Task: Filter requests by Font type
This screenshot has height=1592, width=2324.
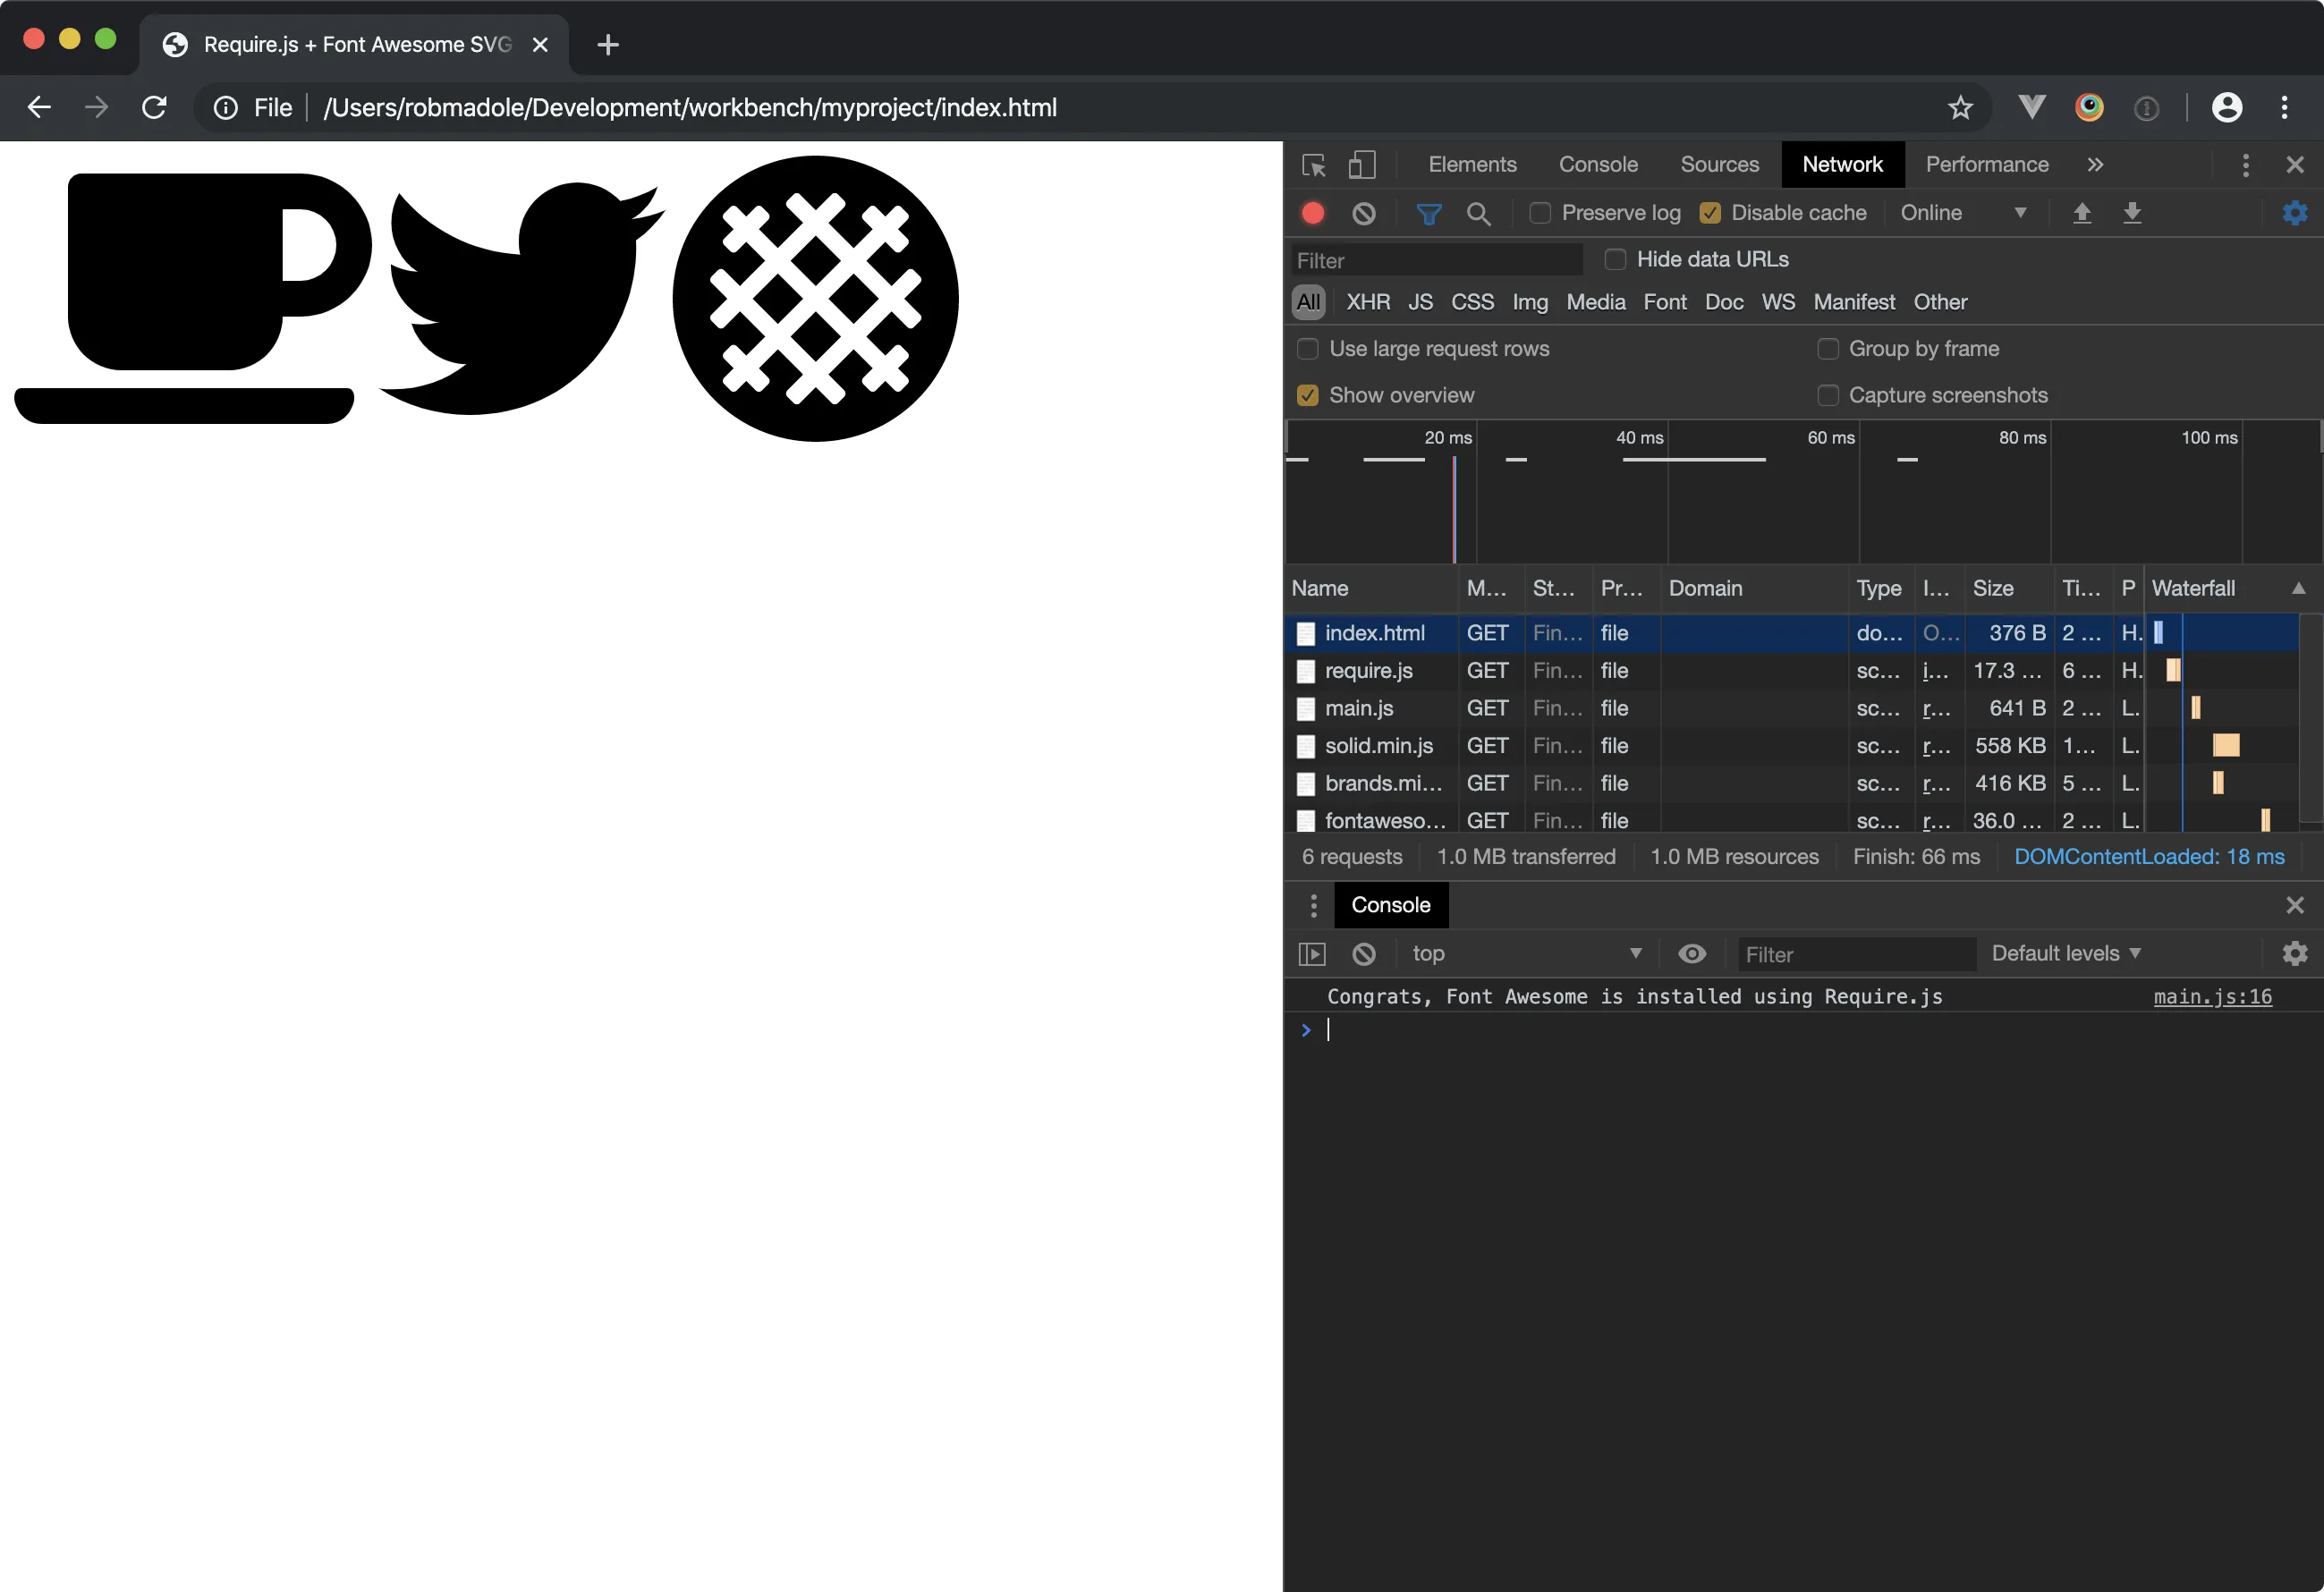Action: 1664,302
